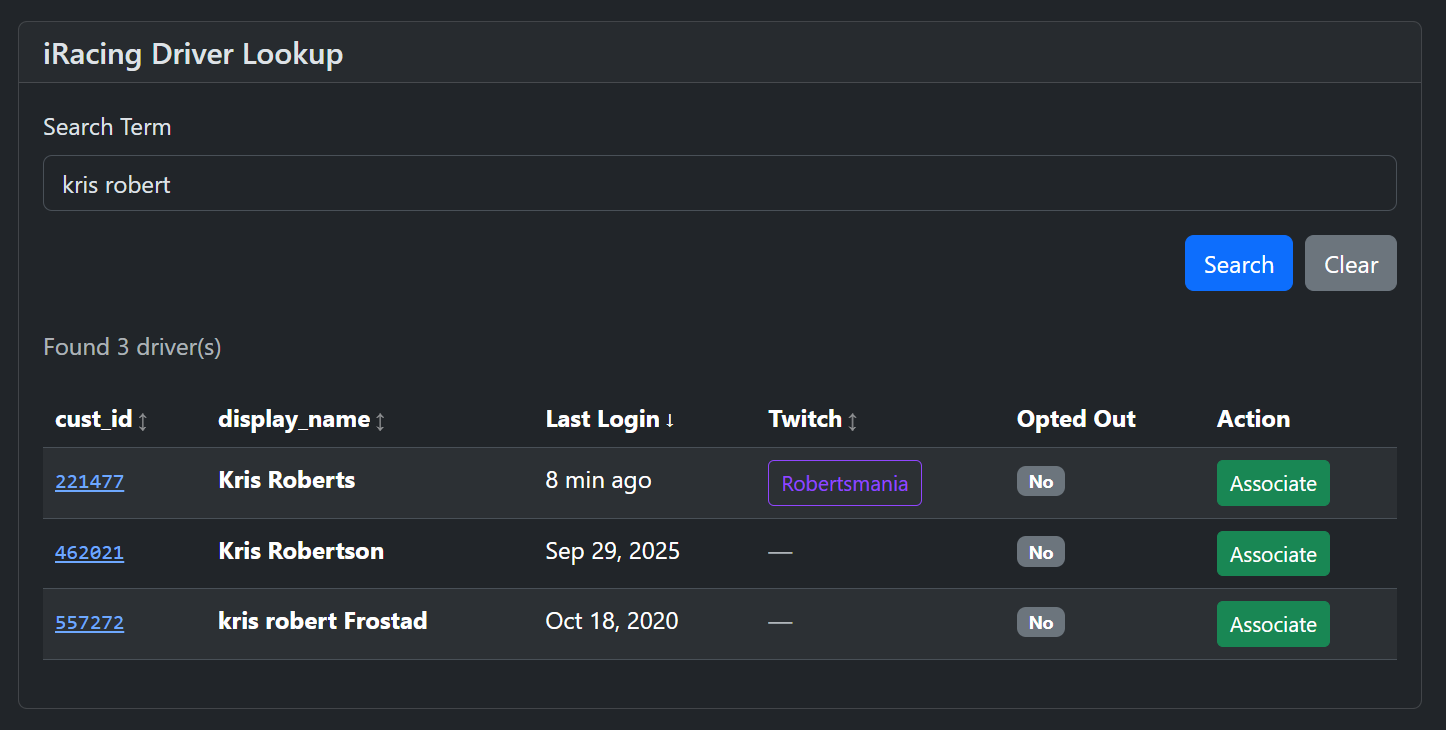Click the Found 3 driver(s) text
The height and width of the screenshot is (730, 1446).
click(x=131, y=347)
